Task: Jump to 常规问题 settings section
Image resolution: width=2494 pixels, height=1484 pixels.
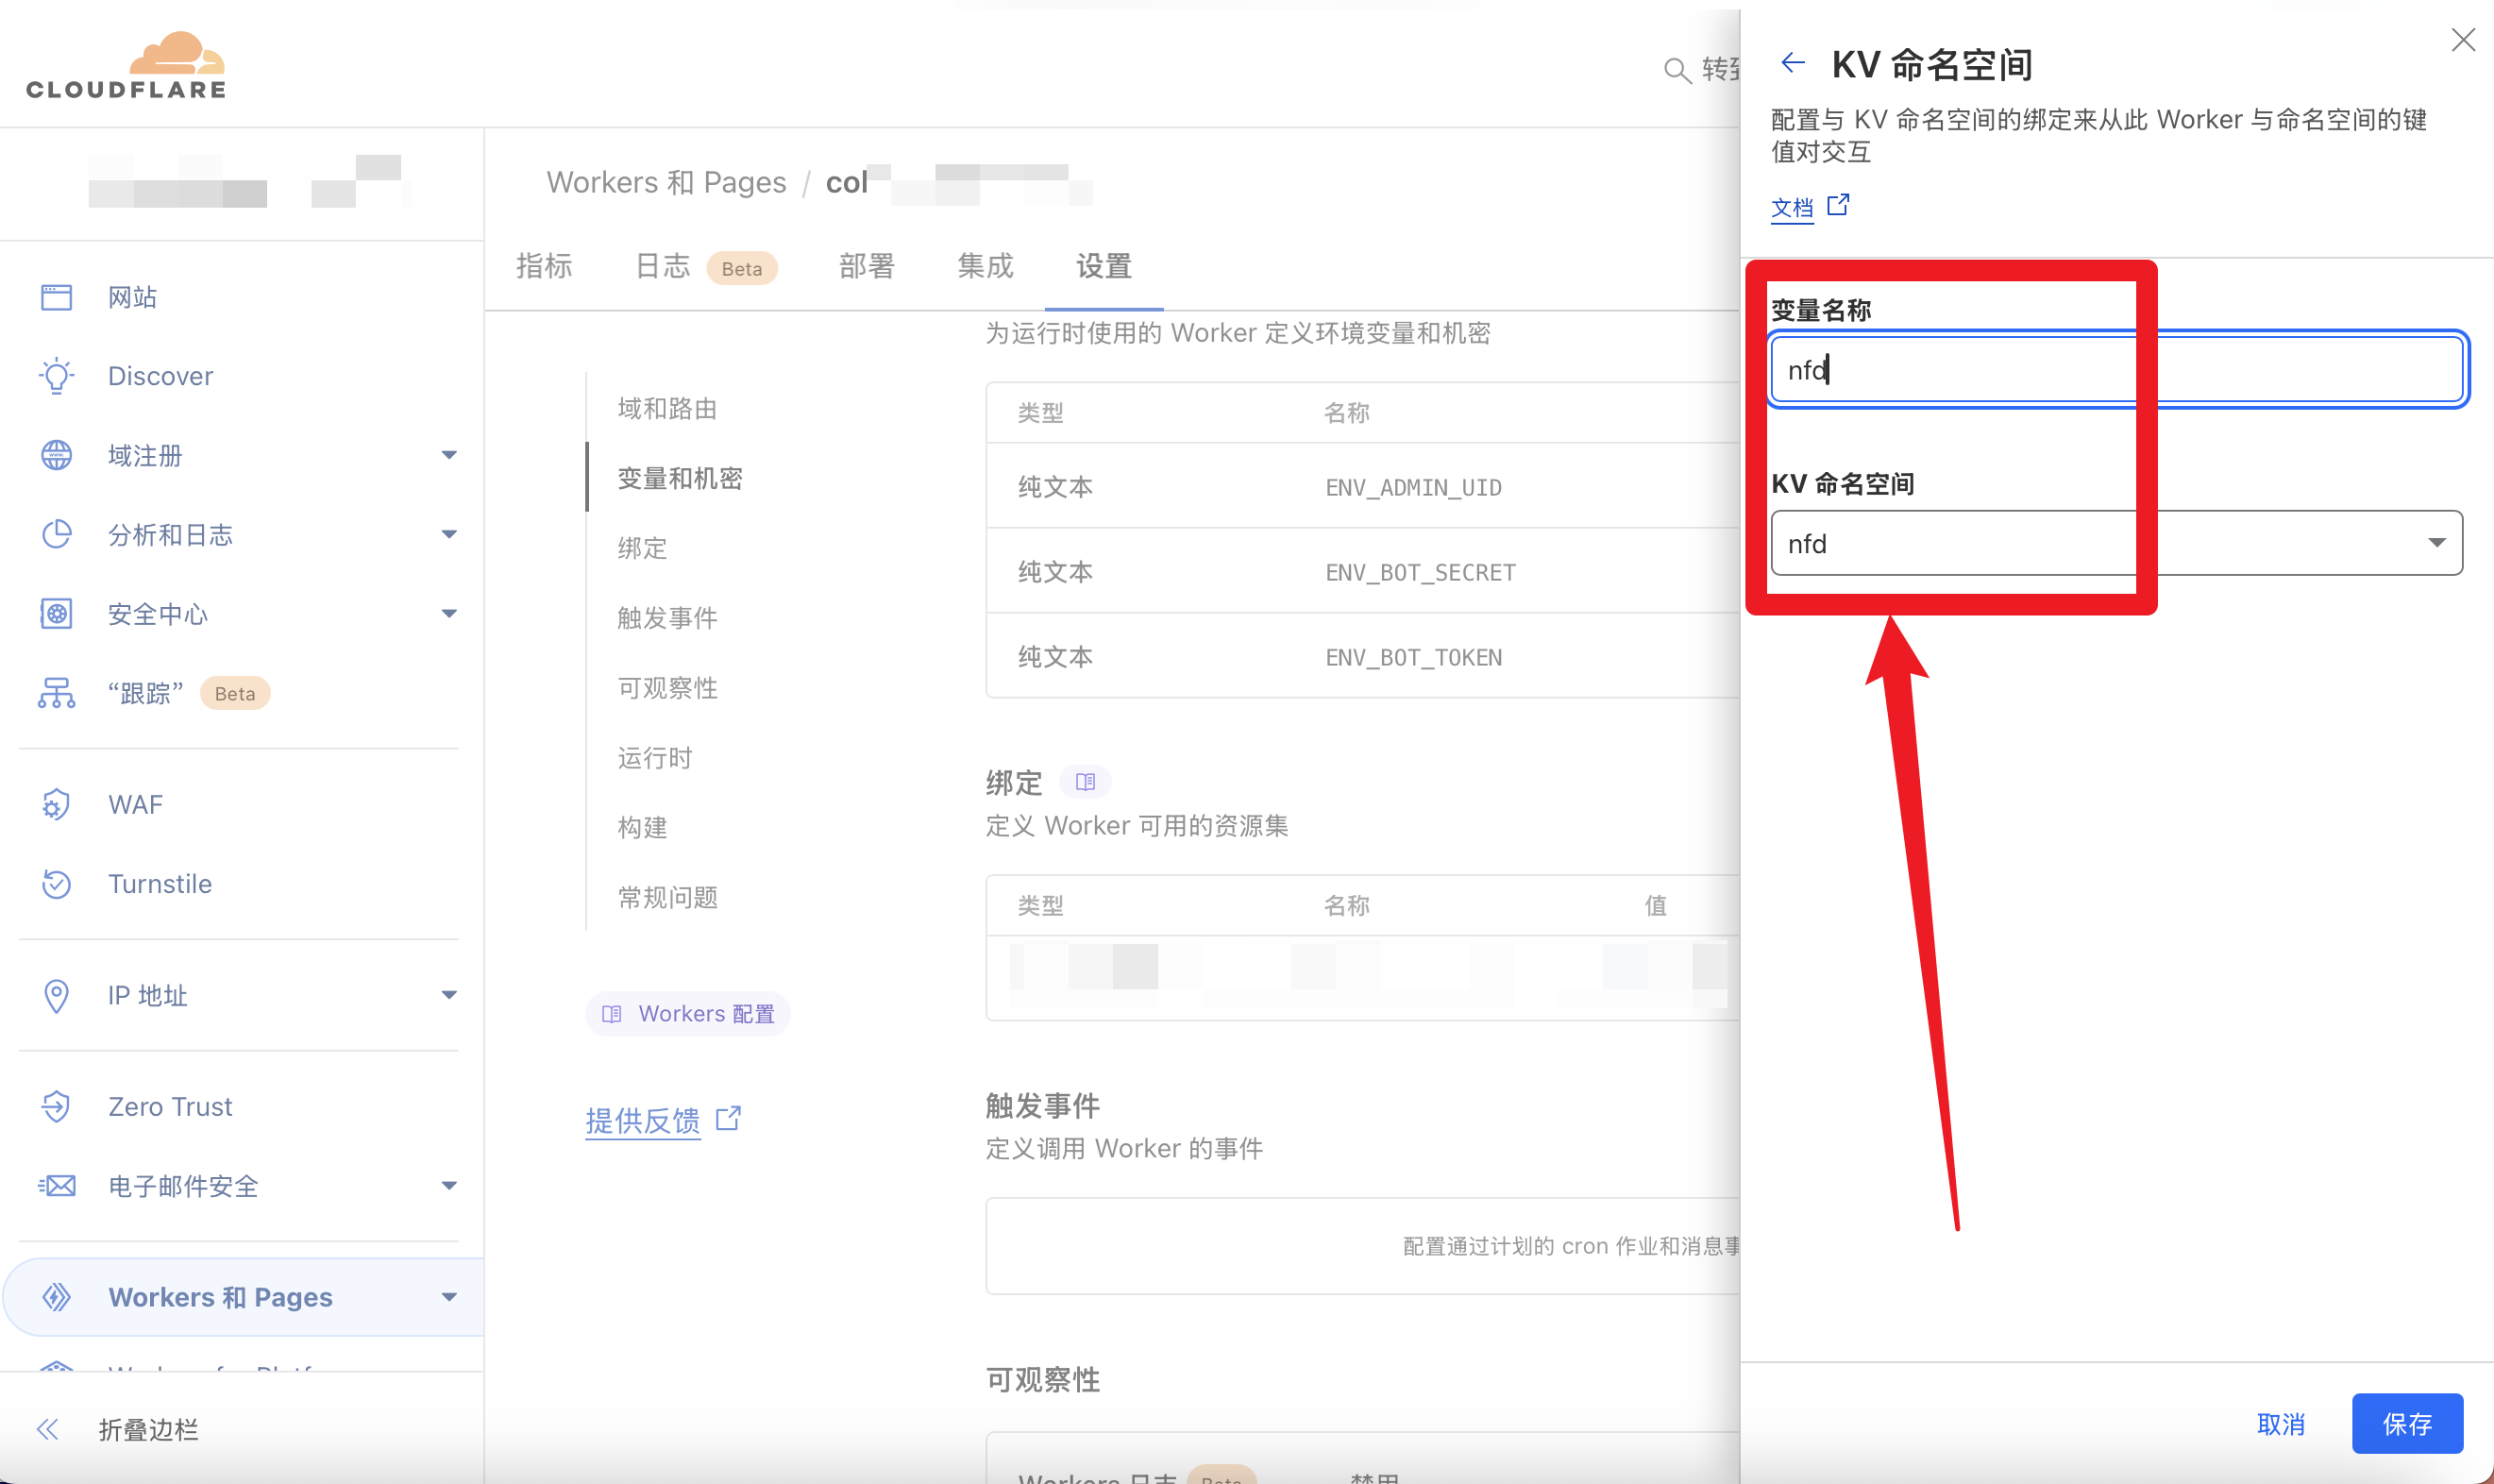Action: [667, 897]
